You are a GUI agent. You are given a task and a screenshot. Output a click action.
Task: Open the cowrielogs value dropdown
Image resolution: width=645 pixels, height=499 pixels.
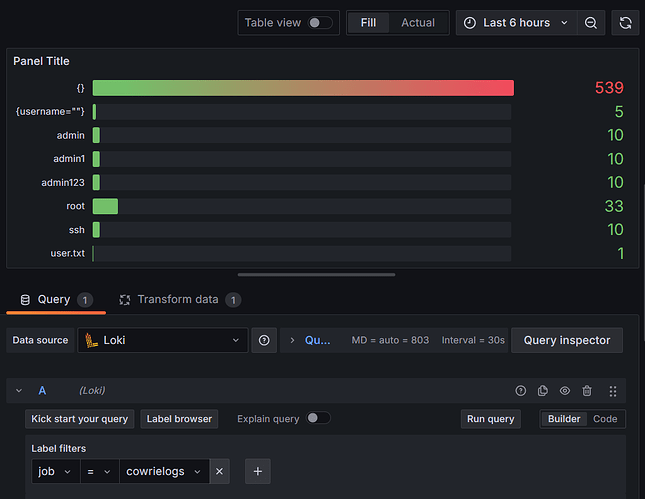165,471
